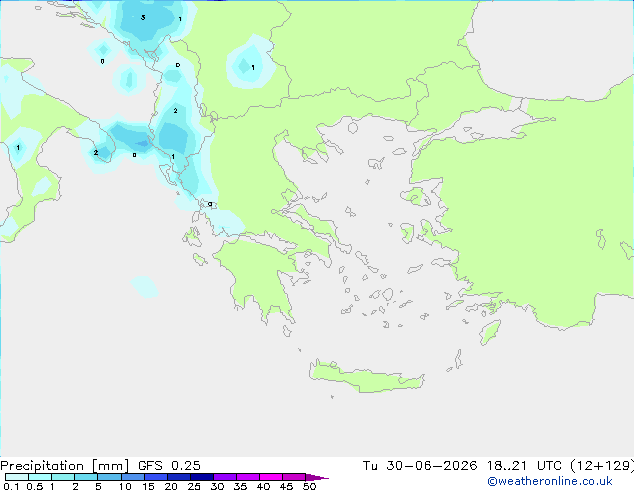
Task: Click the "20" legend scale label
Action: pyautogui.click(x=171, y=486)
